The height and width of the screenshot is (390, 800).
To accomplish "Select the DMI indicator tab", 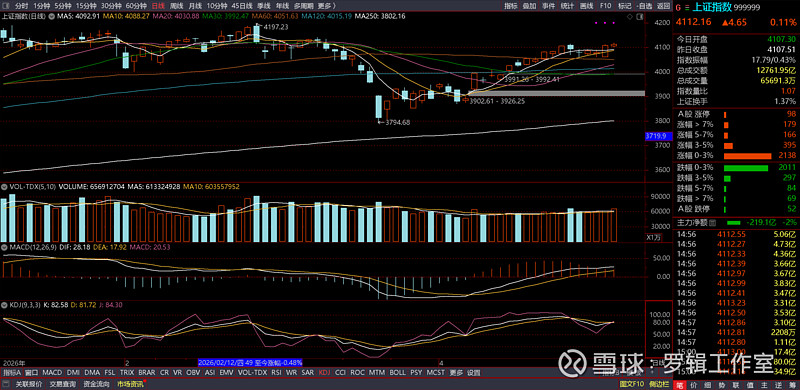I will (73, 373).
